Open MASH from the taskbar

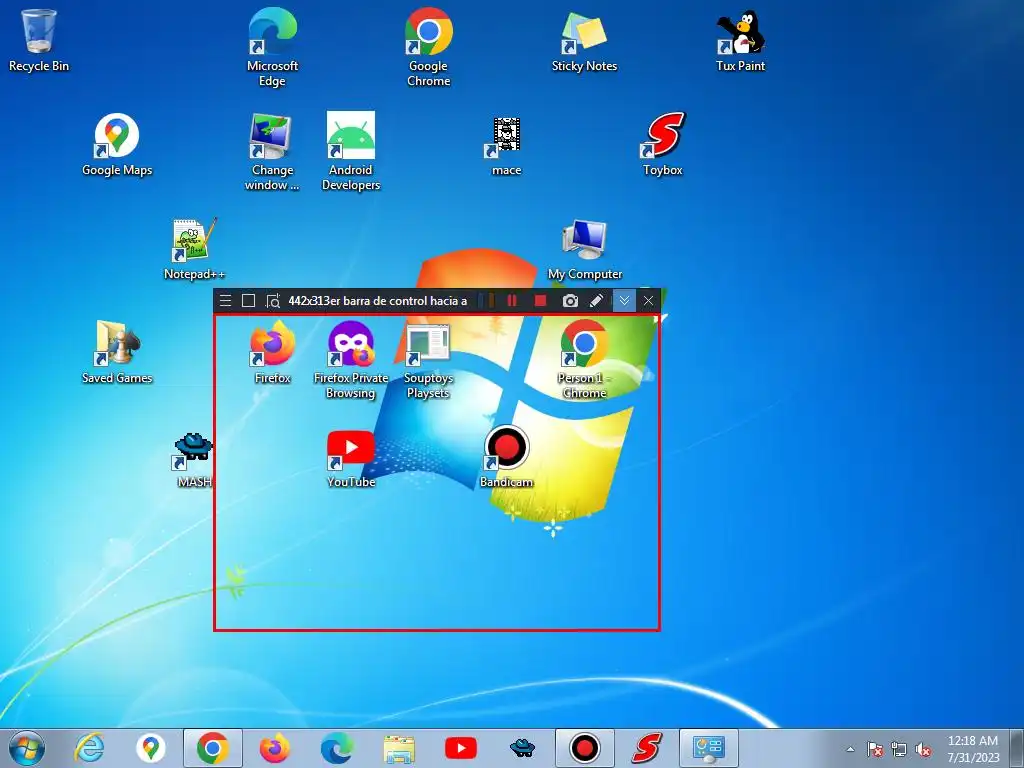(x=522, y=748)
